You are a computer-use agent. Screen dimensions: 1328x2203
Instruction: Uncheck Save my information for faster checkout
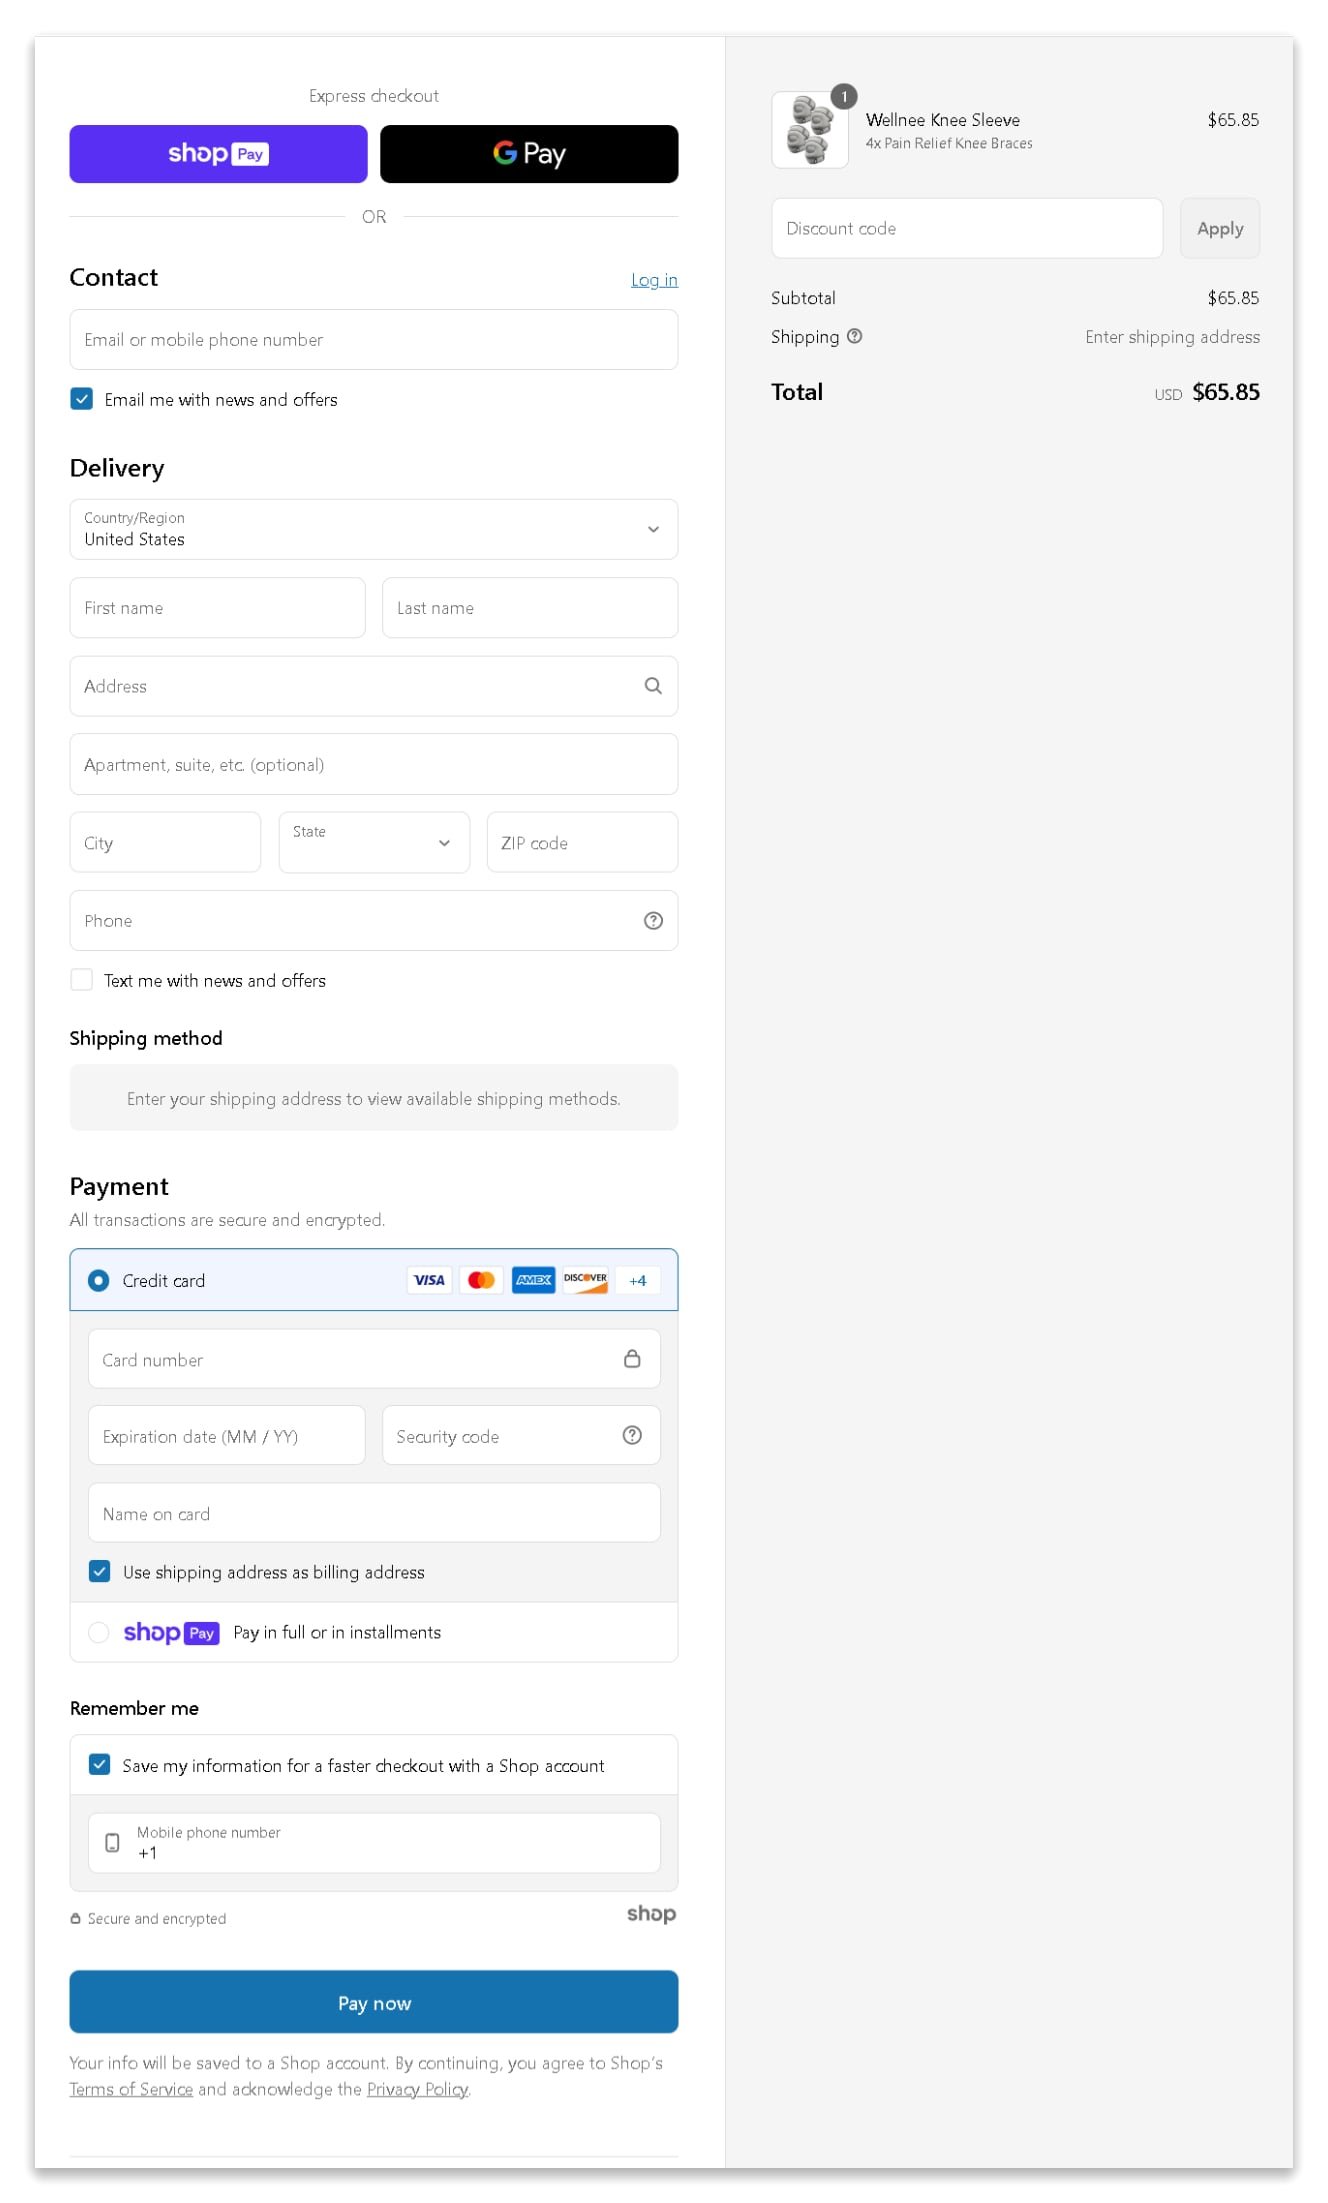click(100, 1765)
